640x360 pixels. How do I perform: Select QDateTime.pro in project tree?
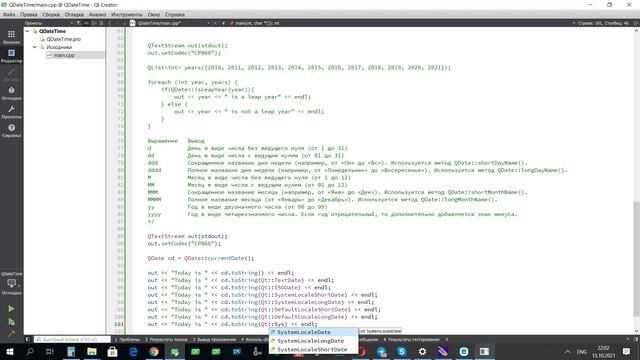pyautogui.click(x=63, y=39)
